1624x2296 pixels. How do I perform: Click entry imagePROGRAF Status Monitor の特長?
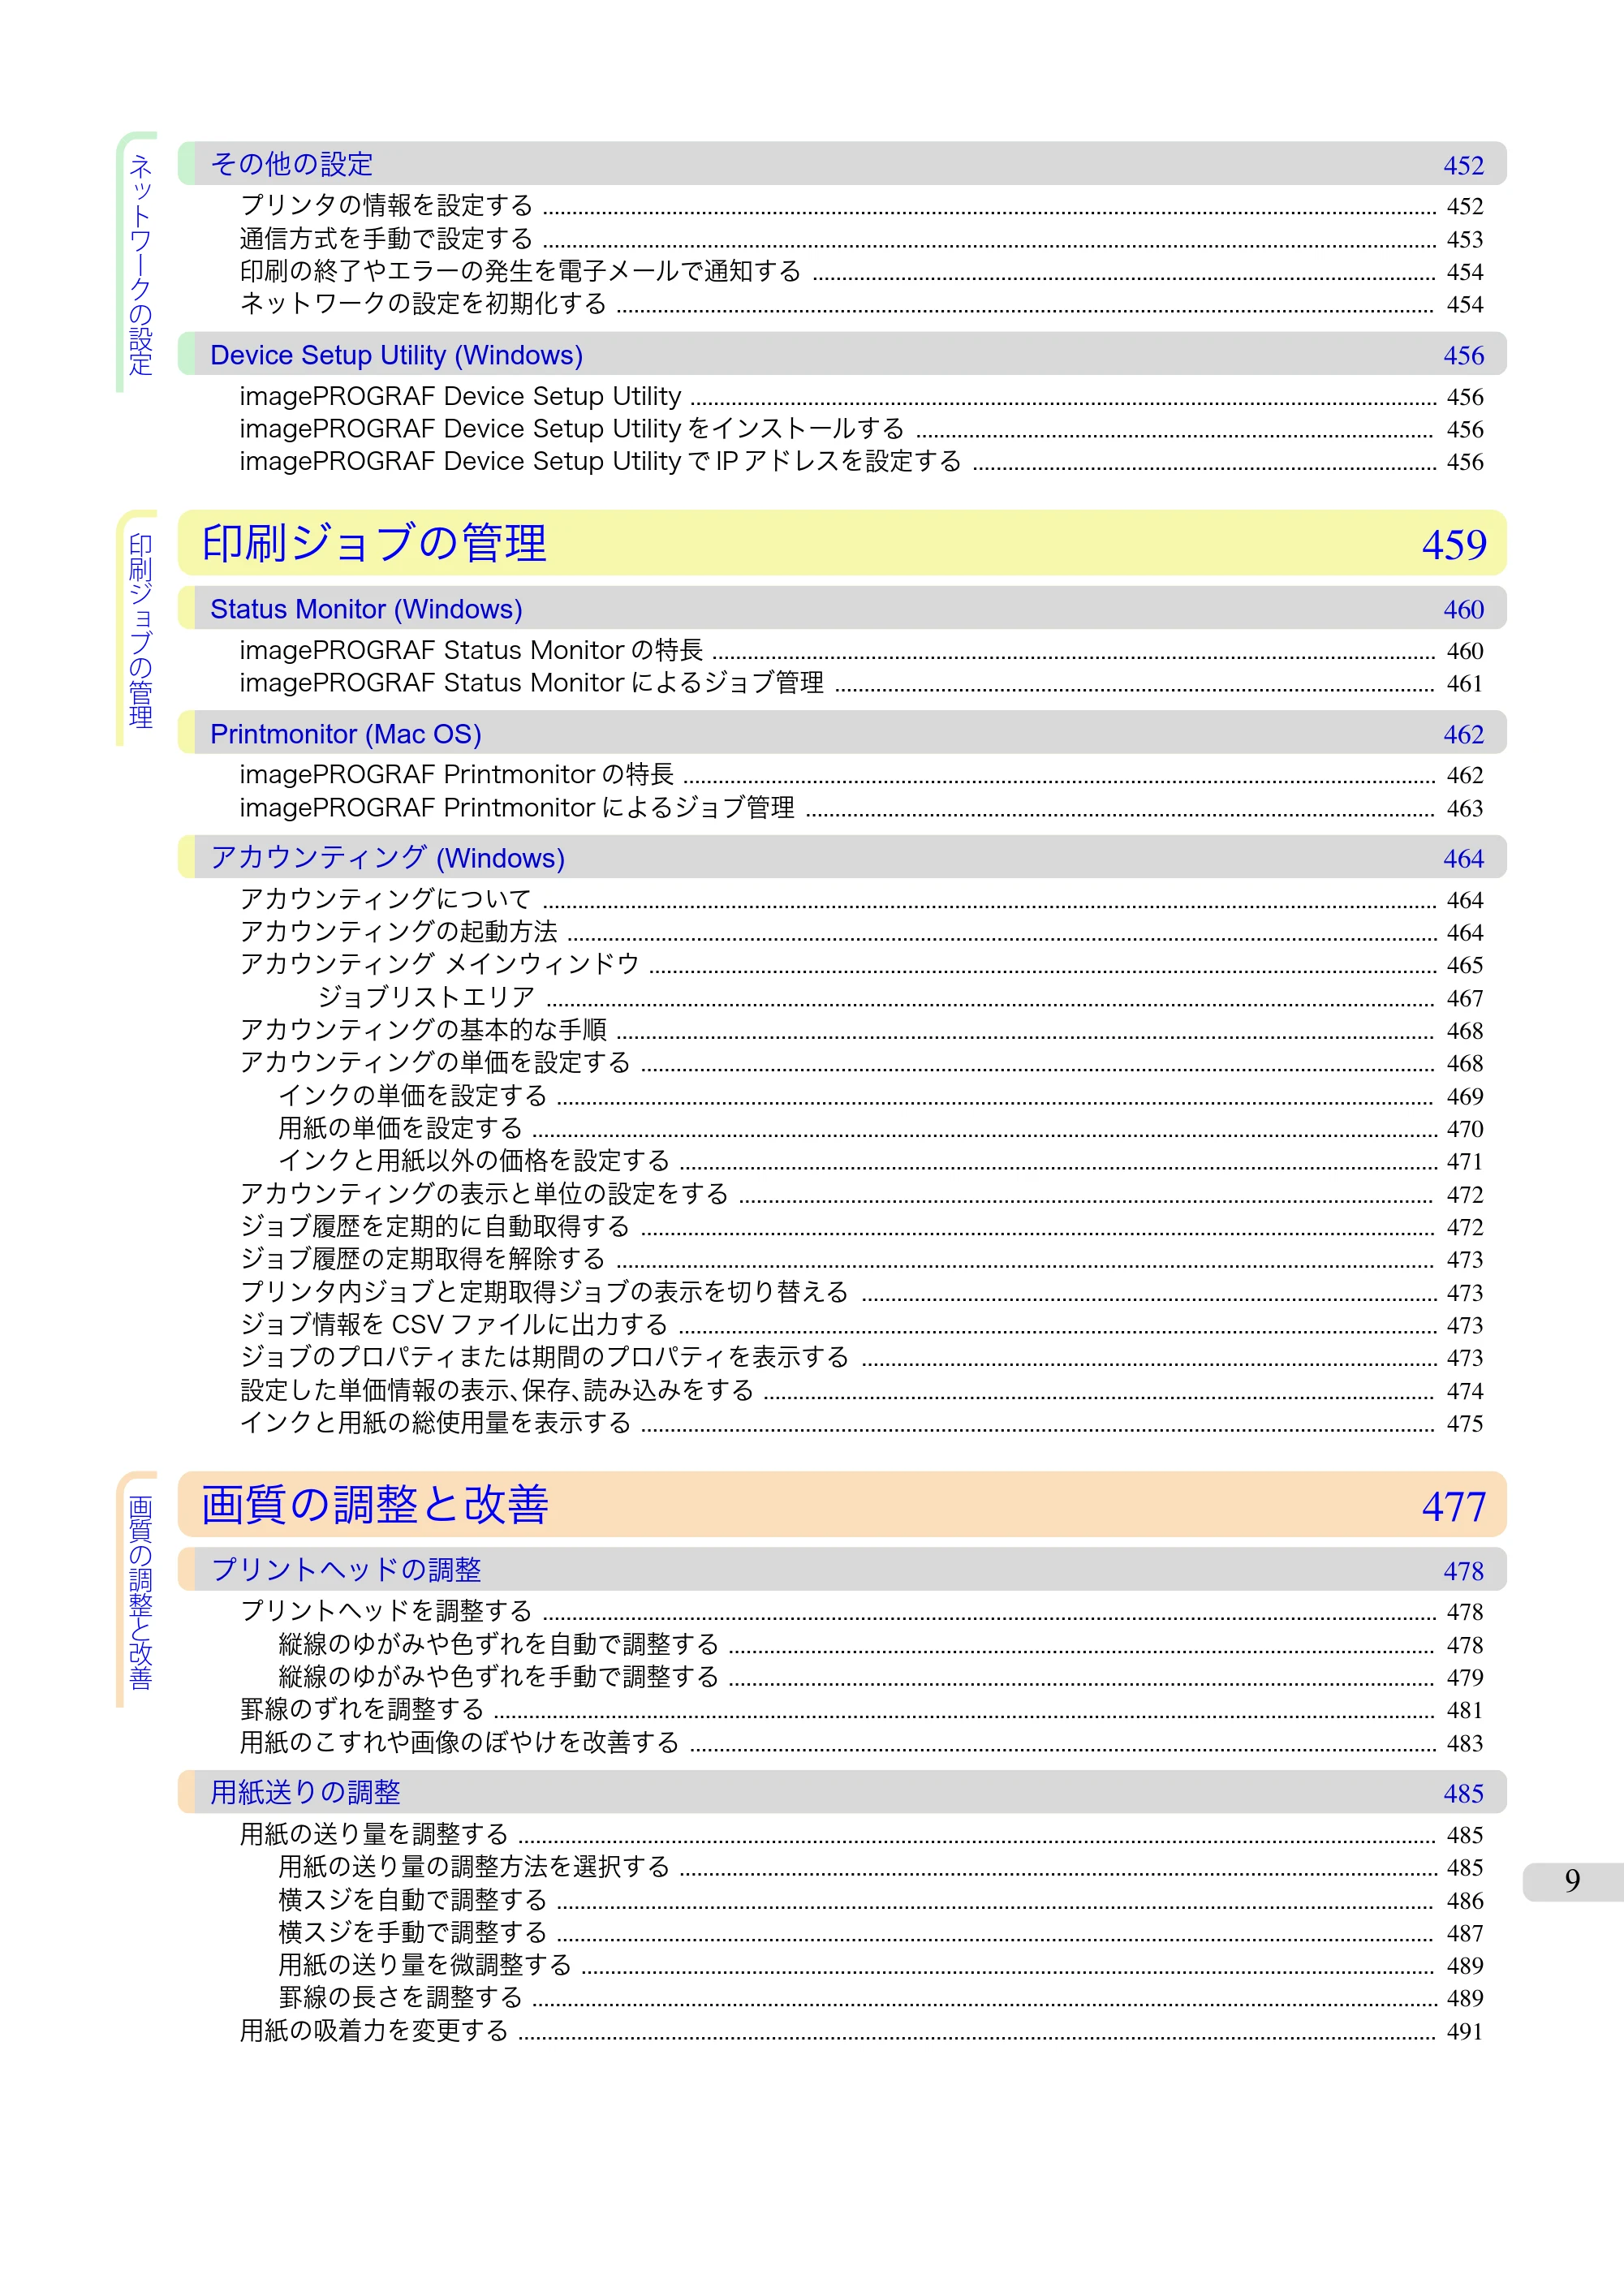coord(861,651)
